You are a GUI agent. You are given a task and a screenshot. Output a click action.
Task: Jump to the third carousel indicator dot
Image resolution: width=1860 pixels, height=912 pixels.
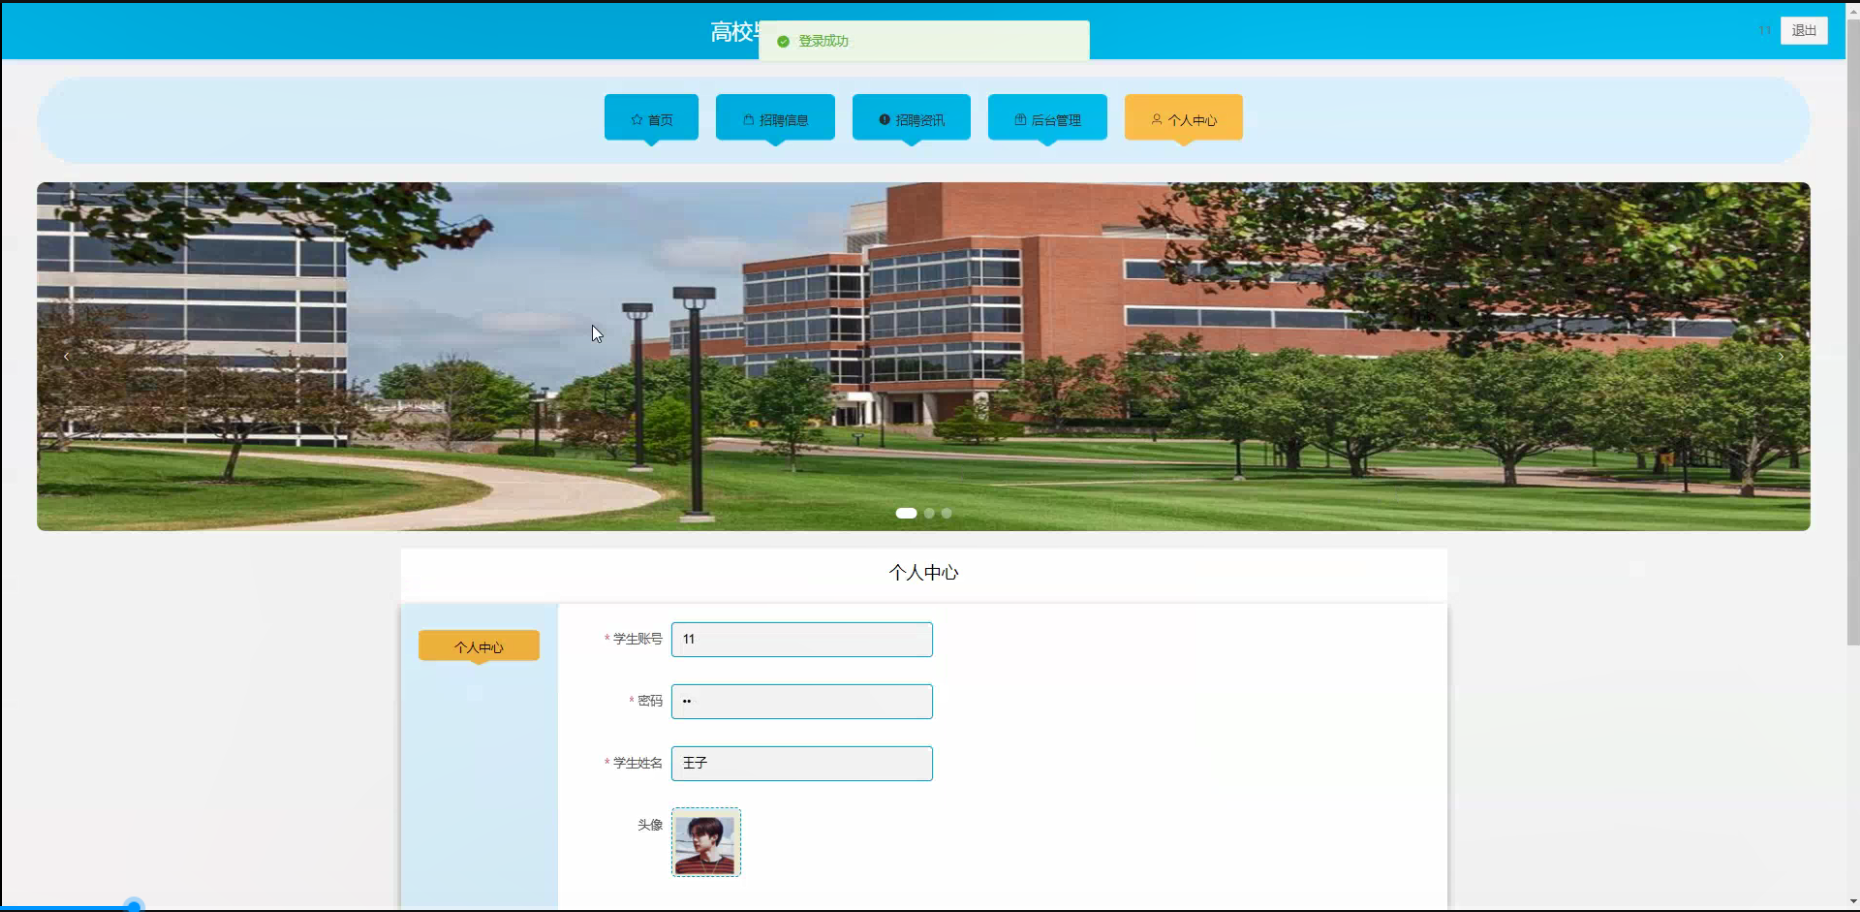(x=947, y=513)
